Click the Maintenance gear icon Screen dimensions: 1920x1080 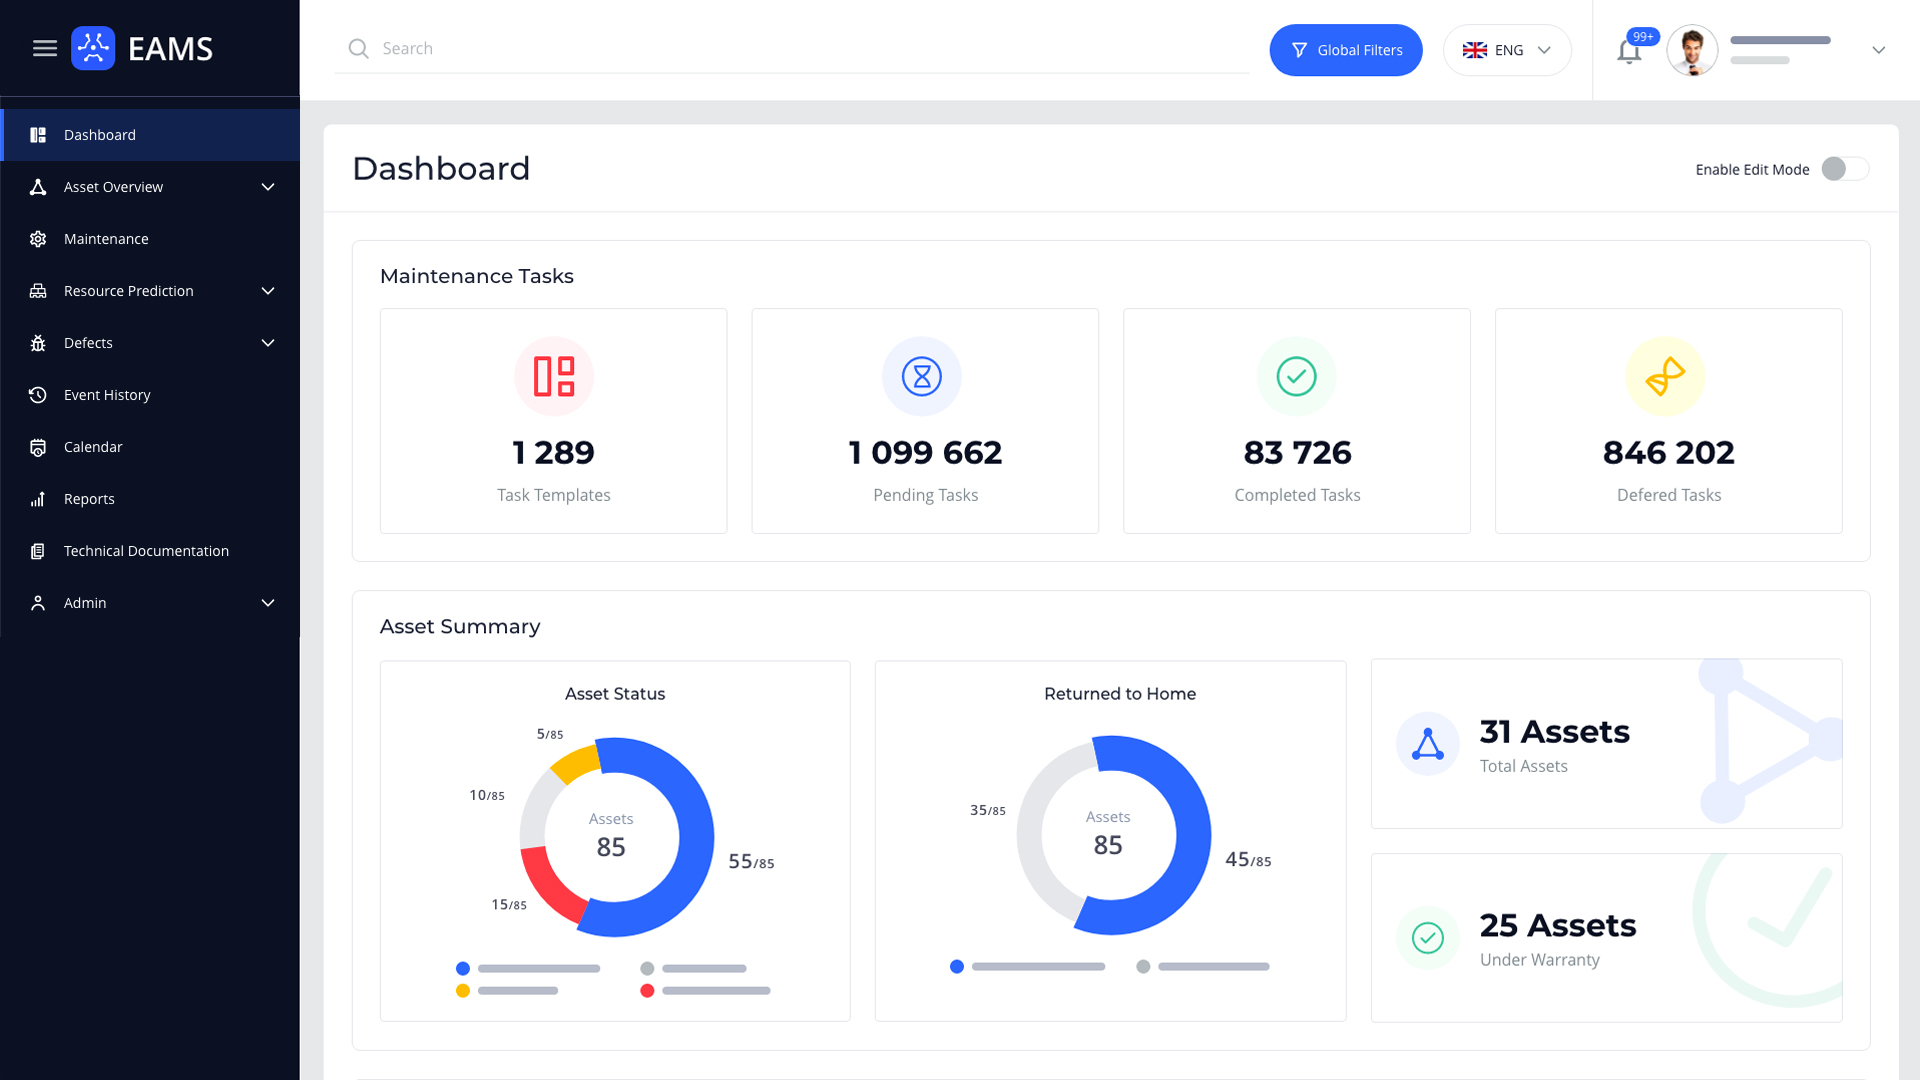(38, 239)
